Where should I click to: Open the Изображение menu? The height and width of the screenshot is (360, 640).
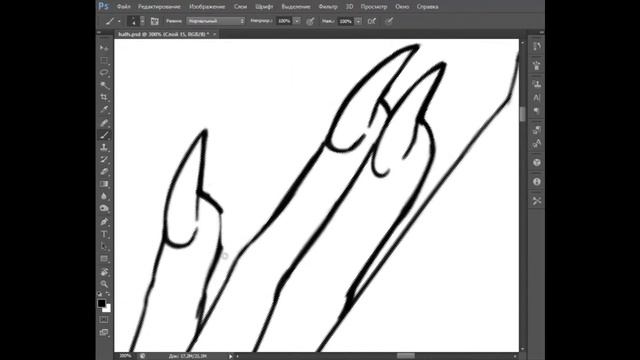pyautogui.click(x=207, y=7)
